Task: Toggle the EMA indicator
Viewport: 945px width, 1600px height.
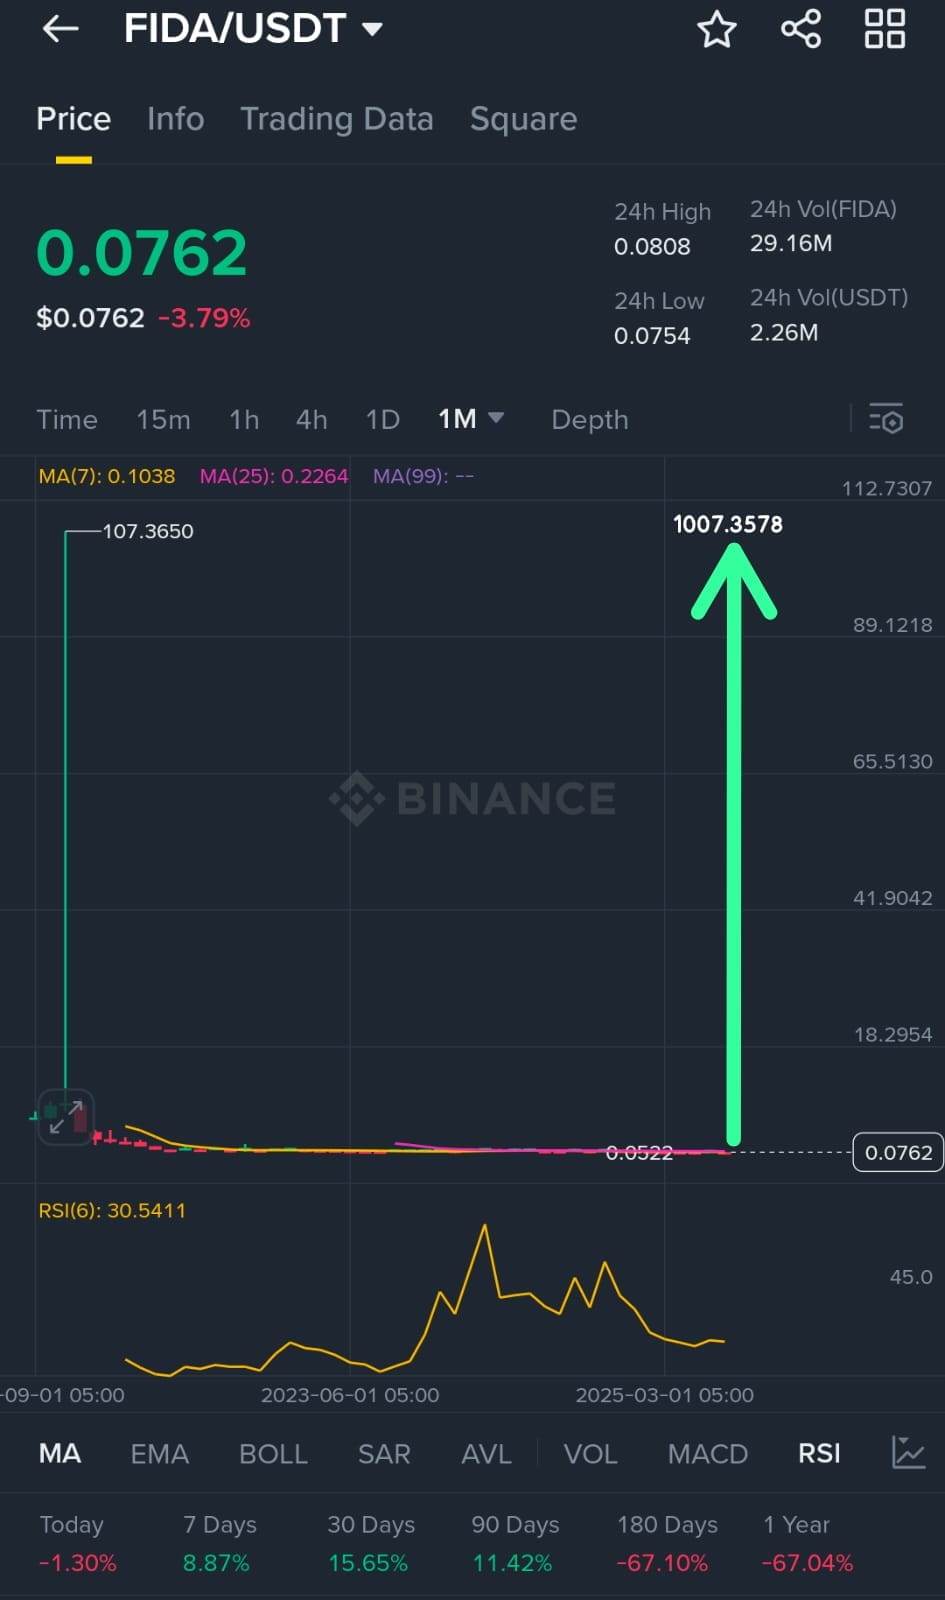Action: (x=159, y=1453)
